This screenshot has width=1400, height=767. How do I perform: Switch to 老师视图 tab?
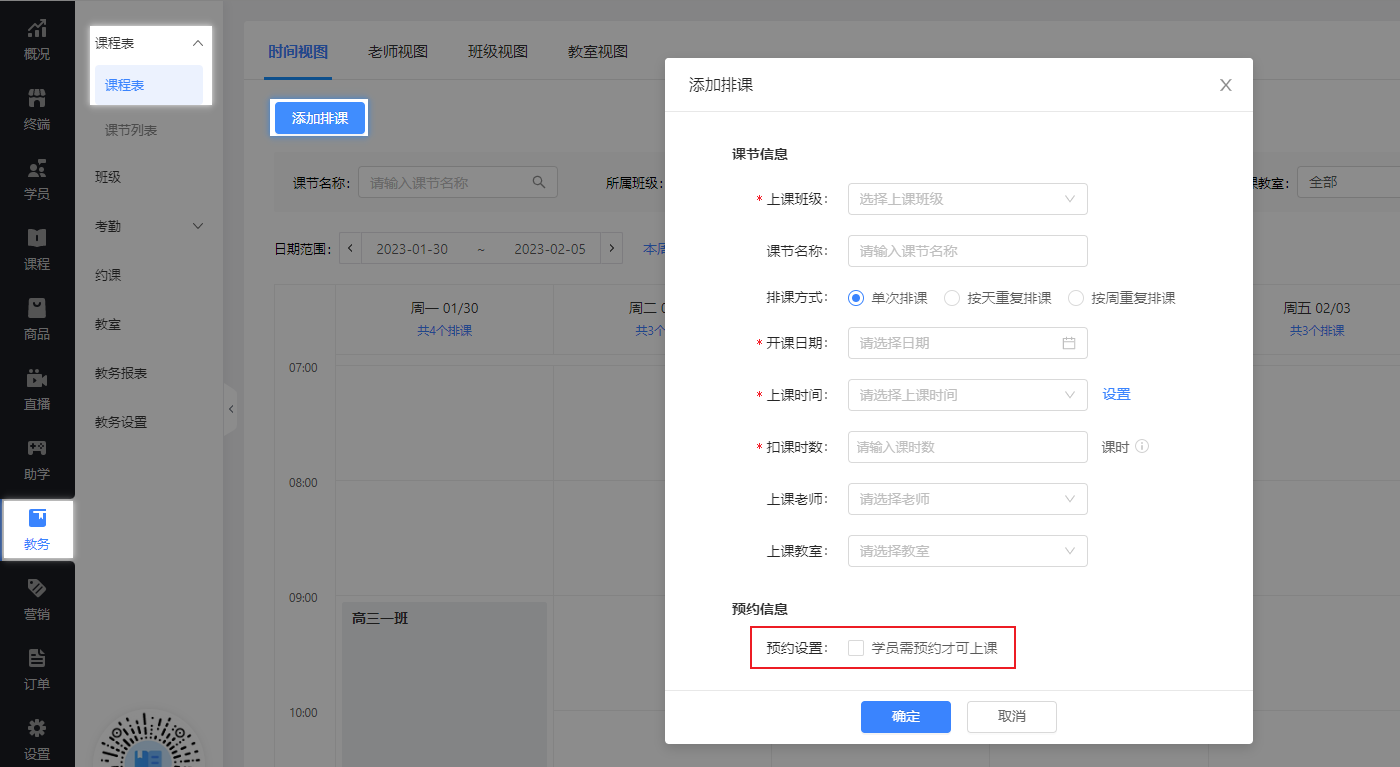click(x=398, y=52)
